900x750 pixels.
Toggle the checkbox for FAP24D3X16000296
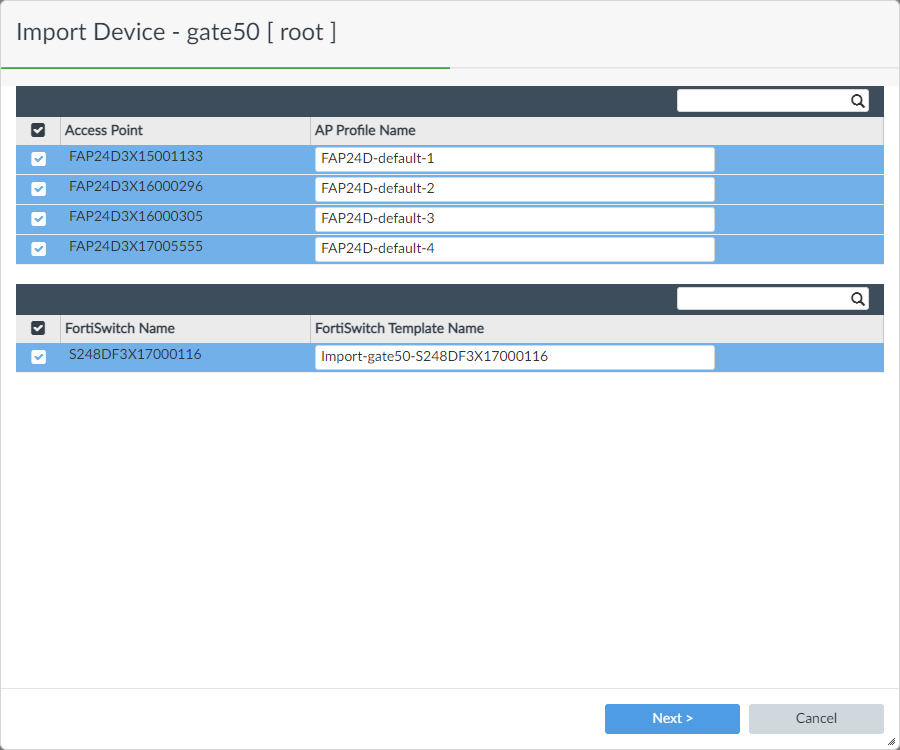(x=38, y=188)
